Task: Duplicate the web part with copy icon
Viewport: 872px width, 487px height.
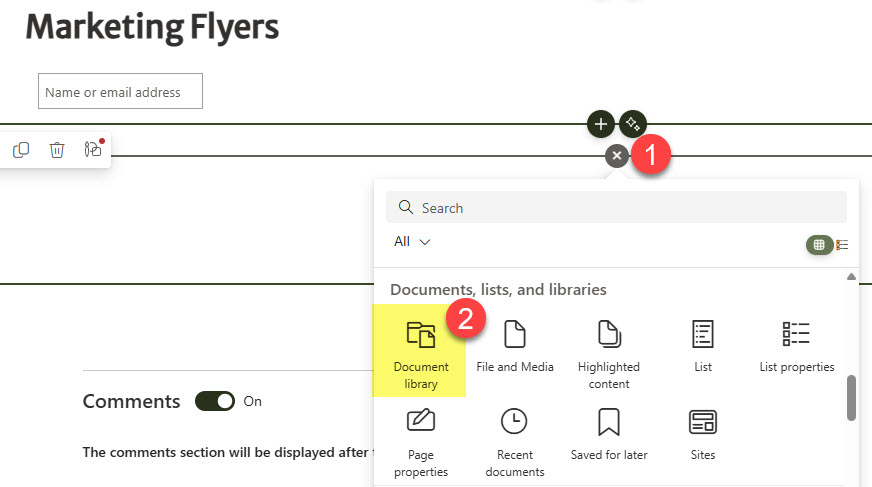Action: point(21,150)
